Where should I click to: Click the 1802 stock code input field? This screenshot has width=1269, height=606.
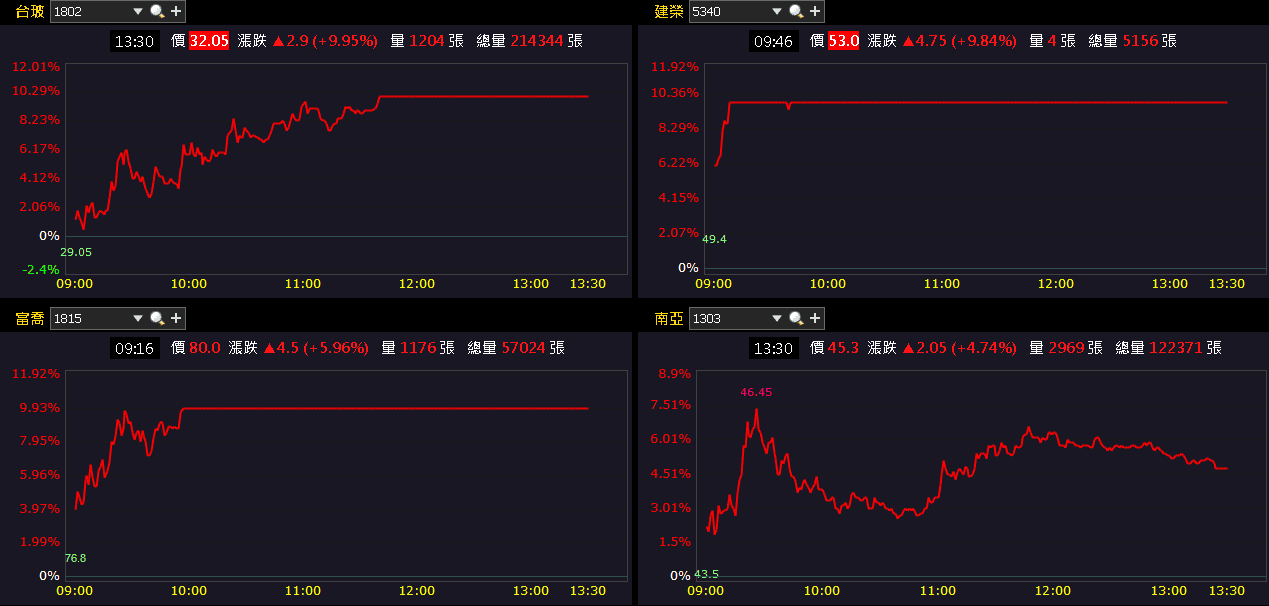(91, 11)
